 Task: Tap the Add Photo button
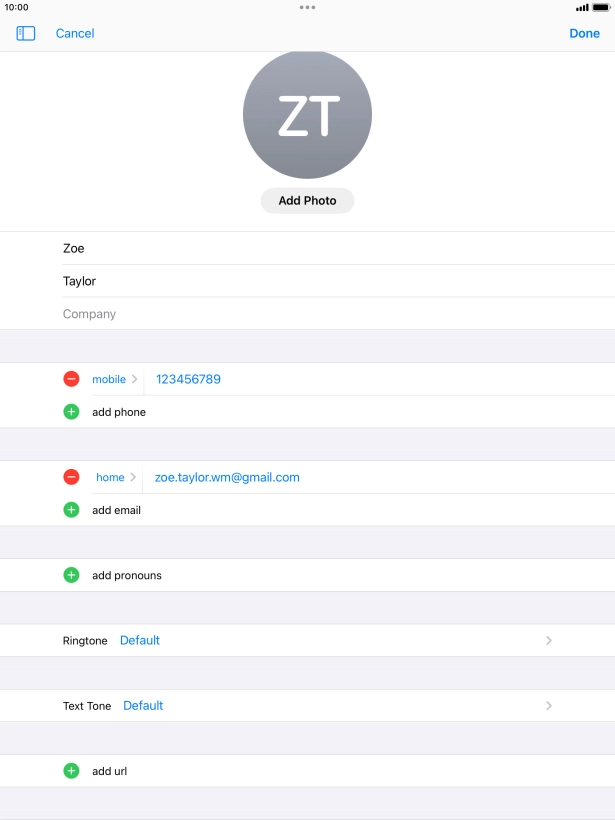point(307,200)
